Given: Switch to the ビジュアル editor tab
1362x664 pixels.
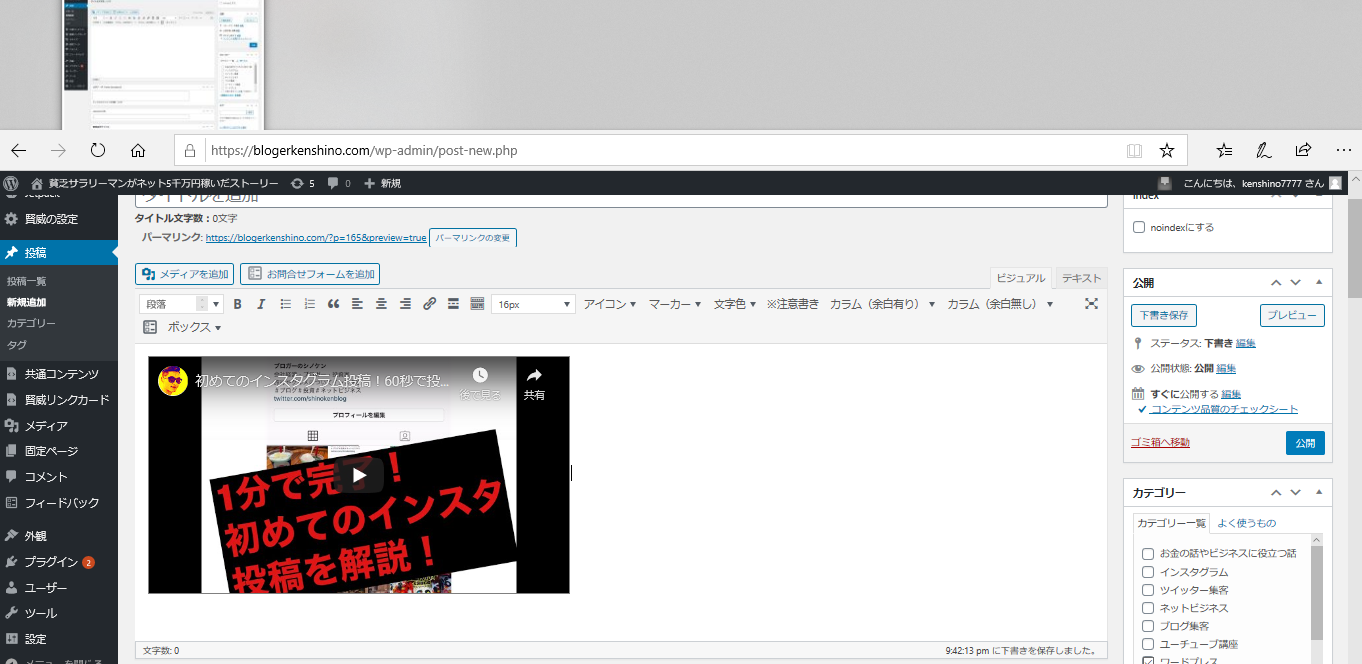Looking at the screenshot, I should (x=1021, y=279).
